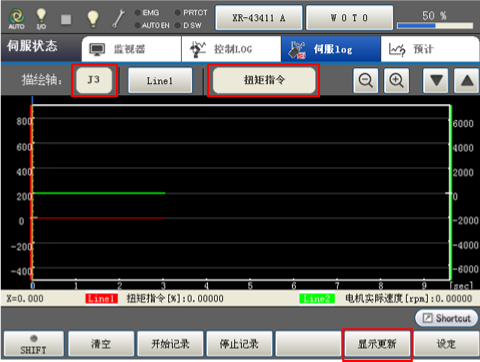This screenshot has width=480, height=362.
Task: Click the monitor screen icon on 监视器 tab
Action: tap(97, 49)
